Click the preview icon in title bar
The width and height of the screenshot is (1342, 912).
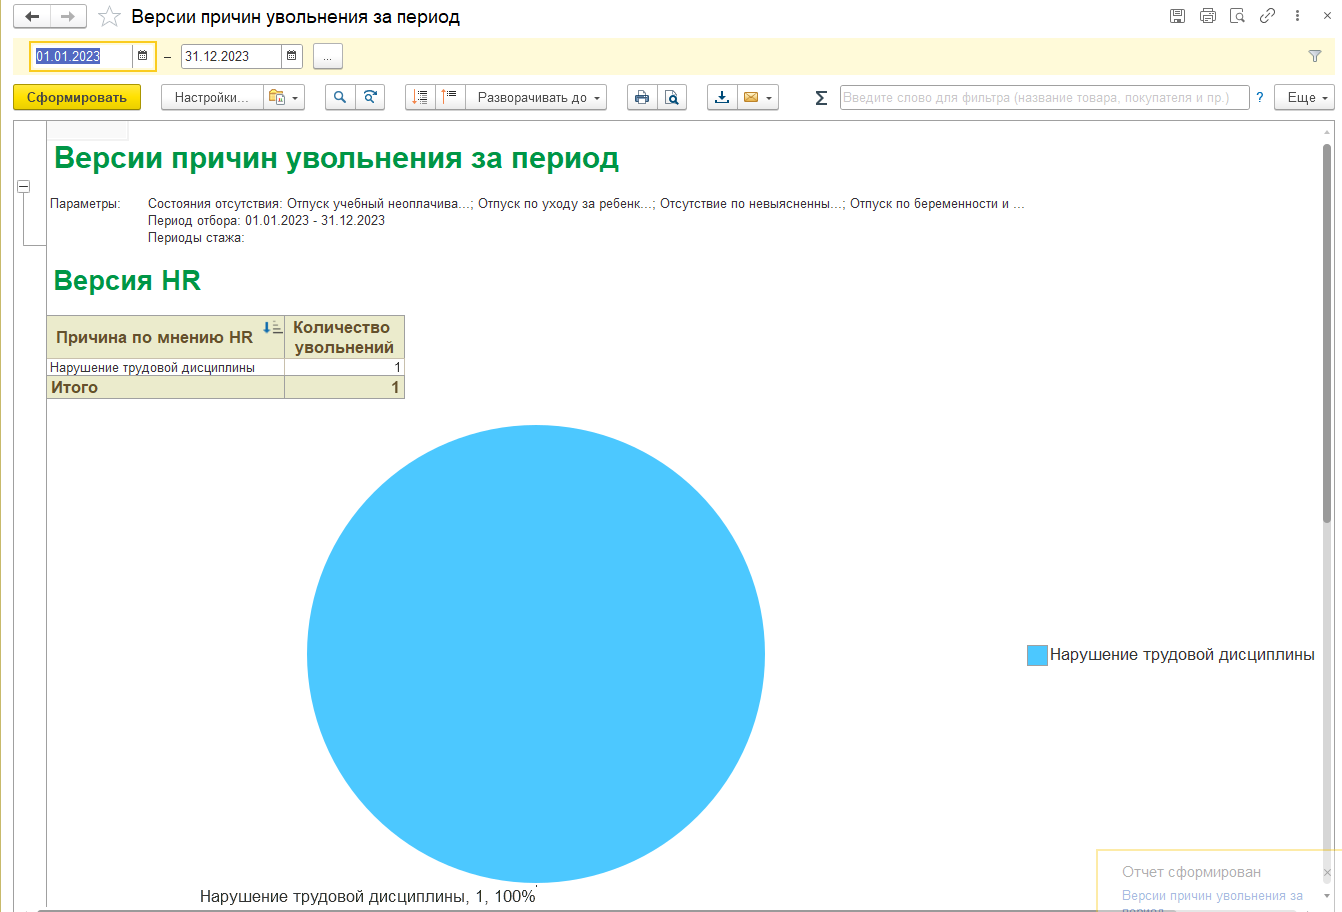(x=1237, y=16)
